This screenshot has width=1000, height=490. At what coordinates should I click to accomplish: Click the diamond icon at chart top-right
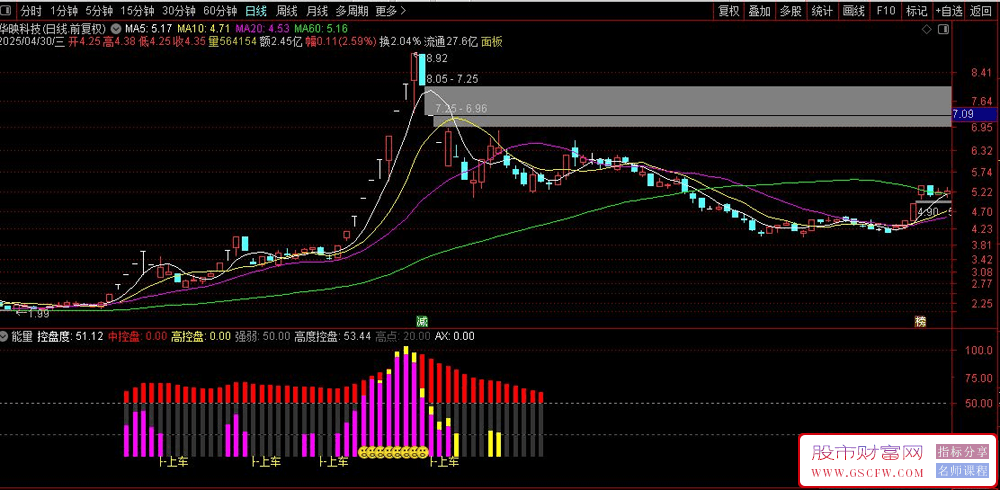[926, 30]
